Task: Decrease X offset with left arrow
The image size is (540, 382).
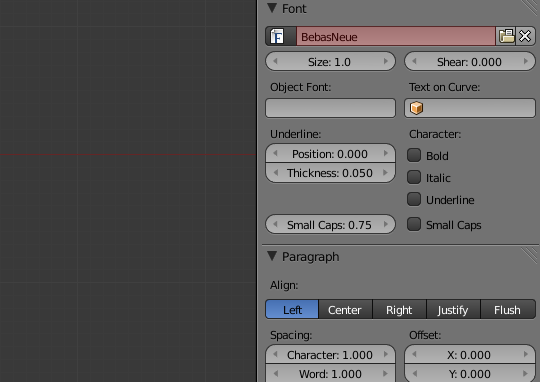Action: (x=414, y=354)
